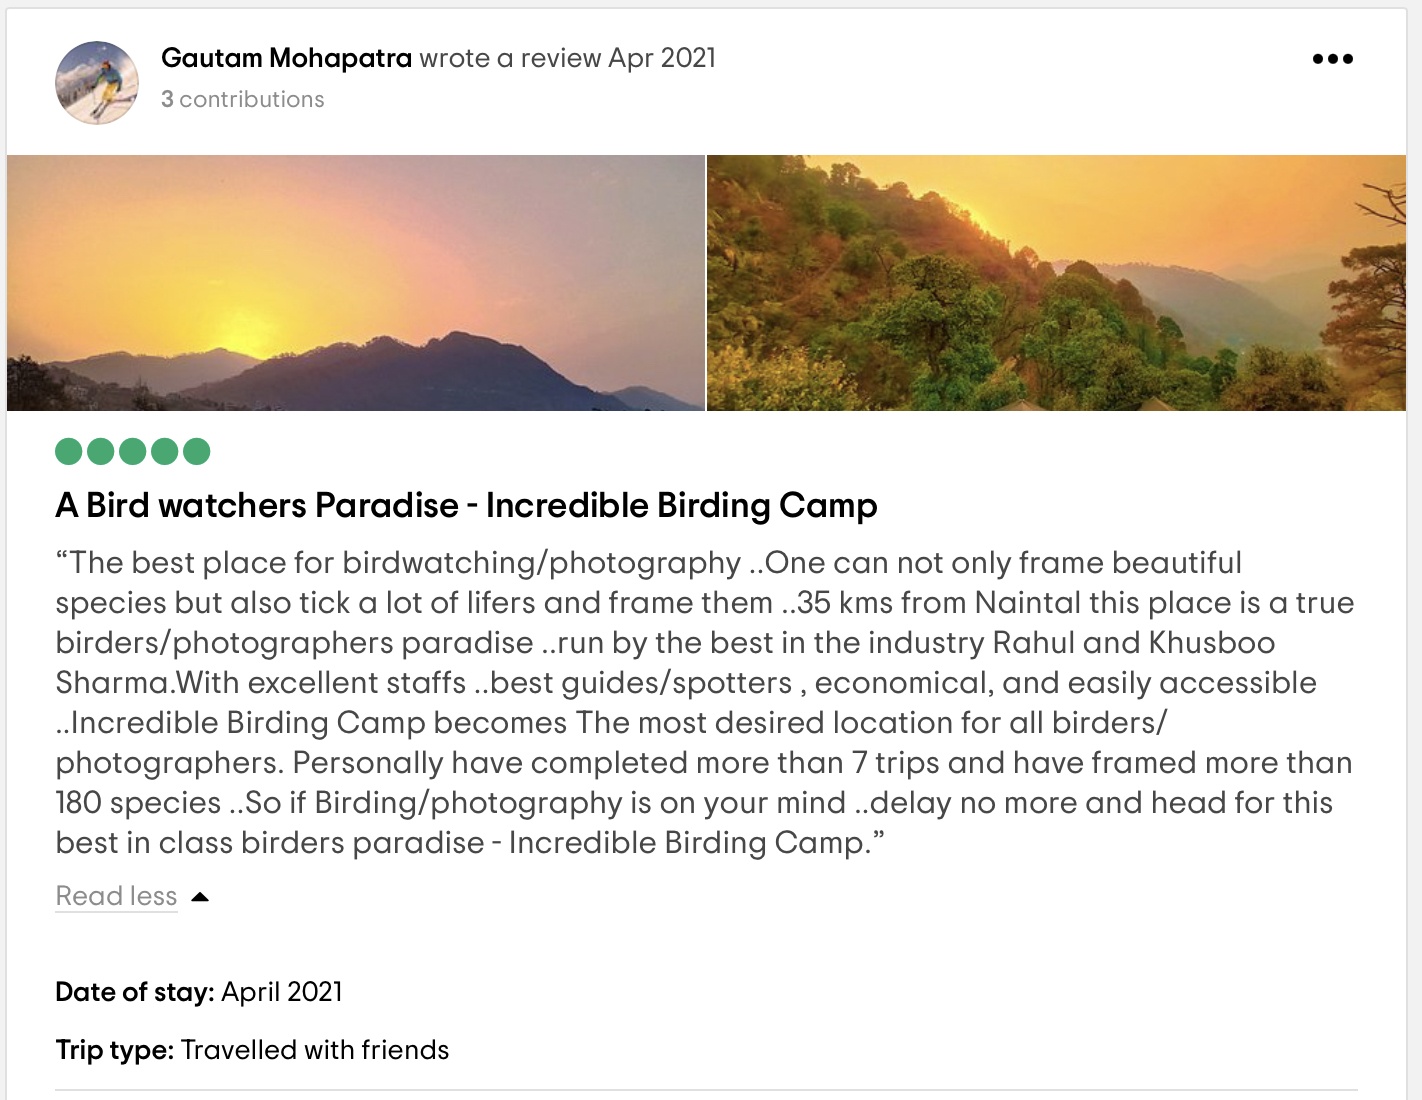Click the second green rating bubble
Viewport: 1422px width, 1100px height.
pos(101,452)
